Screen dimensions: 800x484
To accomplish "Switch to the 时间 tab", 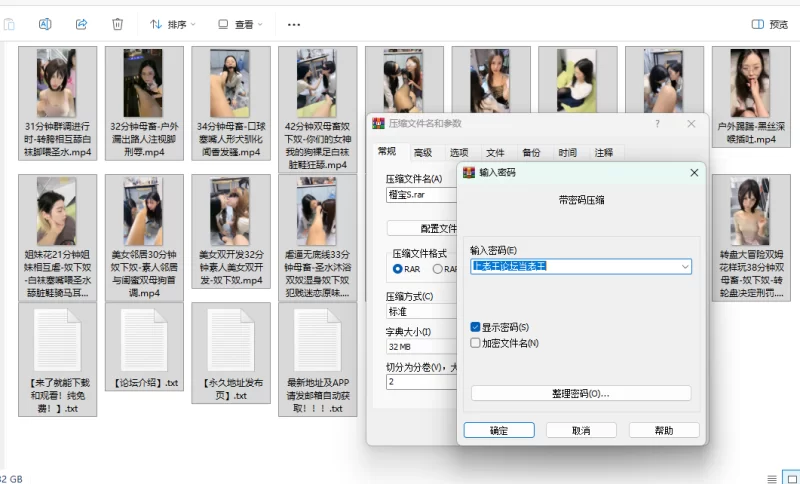I will click(567, 152).
